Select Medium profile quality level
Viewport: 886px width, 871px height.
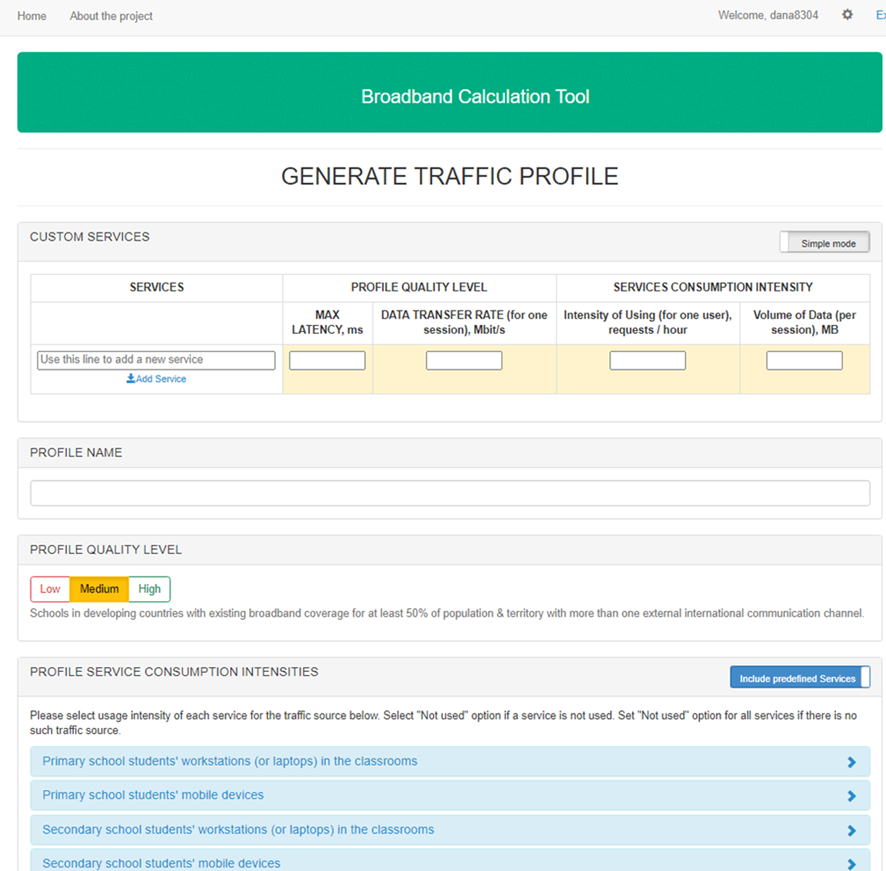click(x=99, y=589)
